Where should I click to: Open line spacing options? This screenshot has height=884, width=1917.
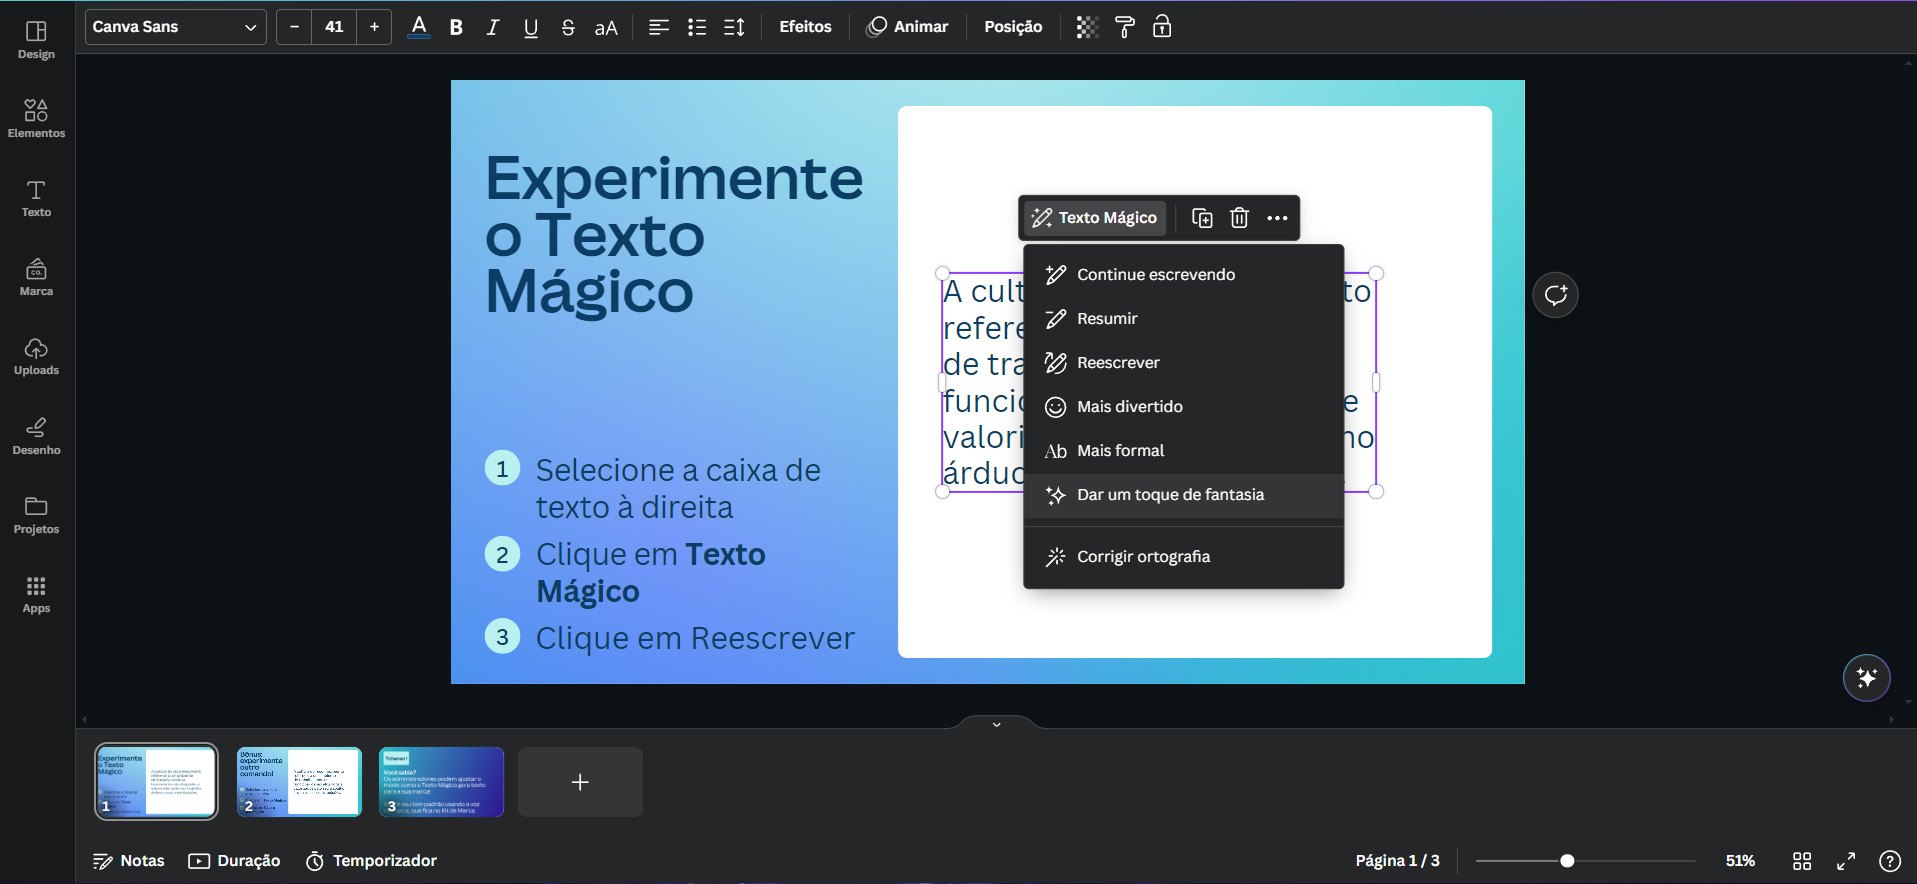(734, 27)
